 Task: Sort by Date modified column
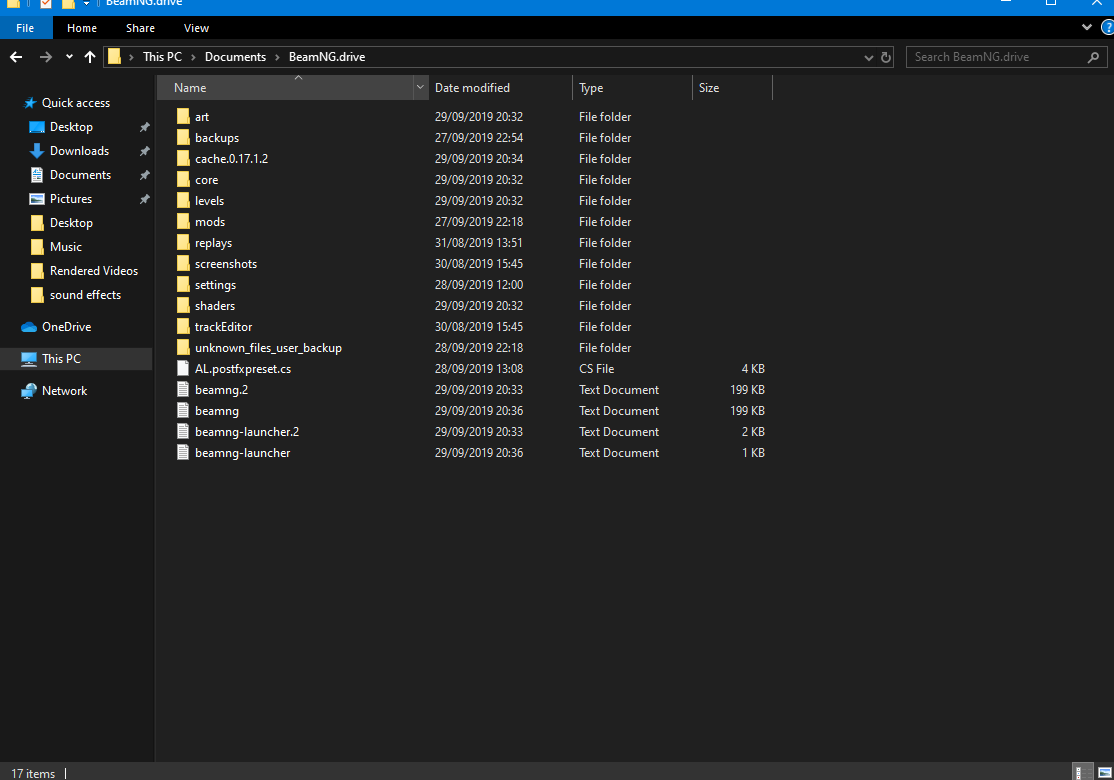[500, 88]
